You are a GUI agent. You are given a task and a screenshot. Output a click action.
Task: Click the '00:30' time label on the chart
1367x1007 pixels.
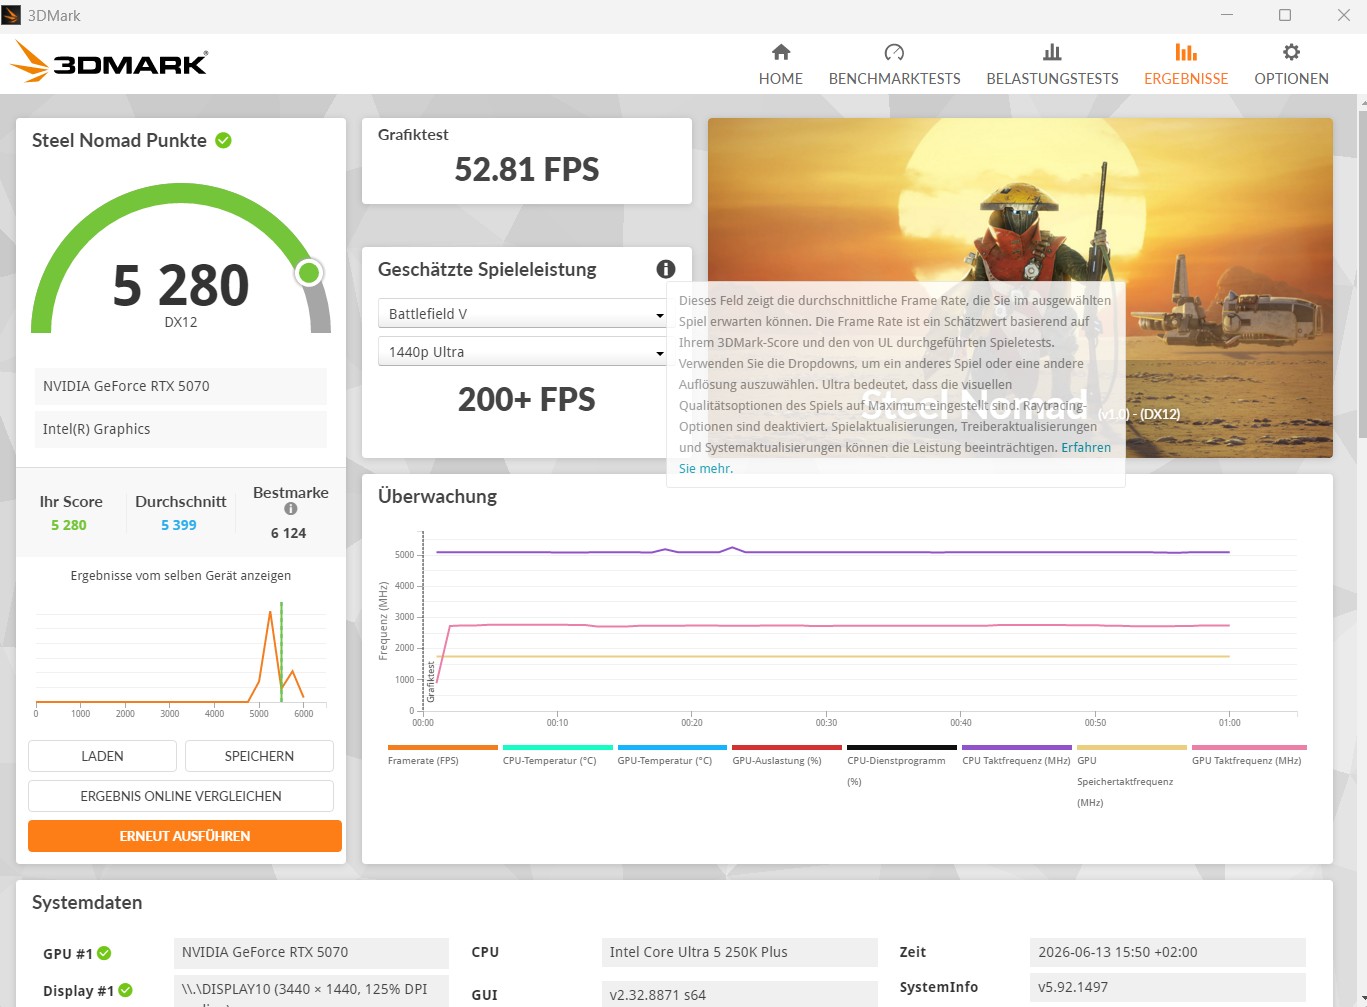[x=826, y=722]
